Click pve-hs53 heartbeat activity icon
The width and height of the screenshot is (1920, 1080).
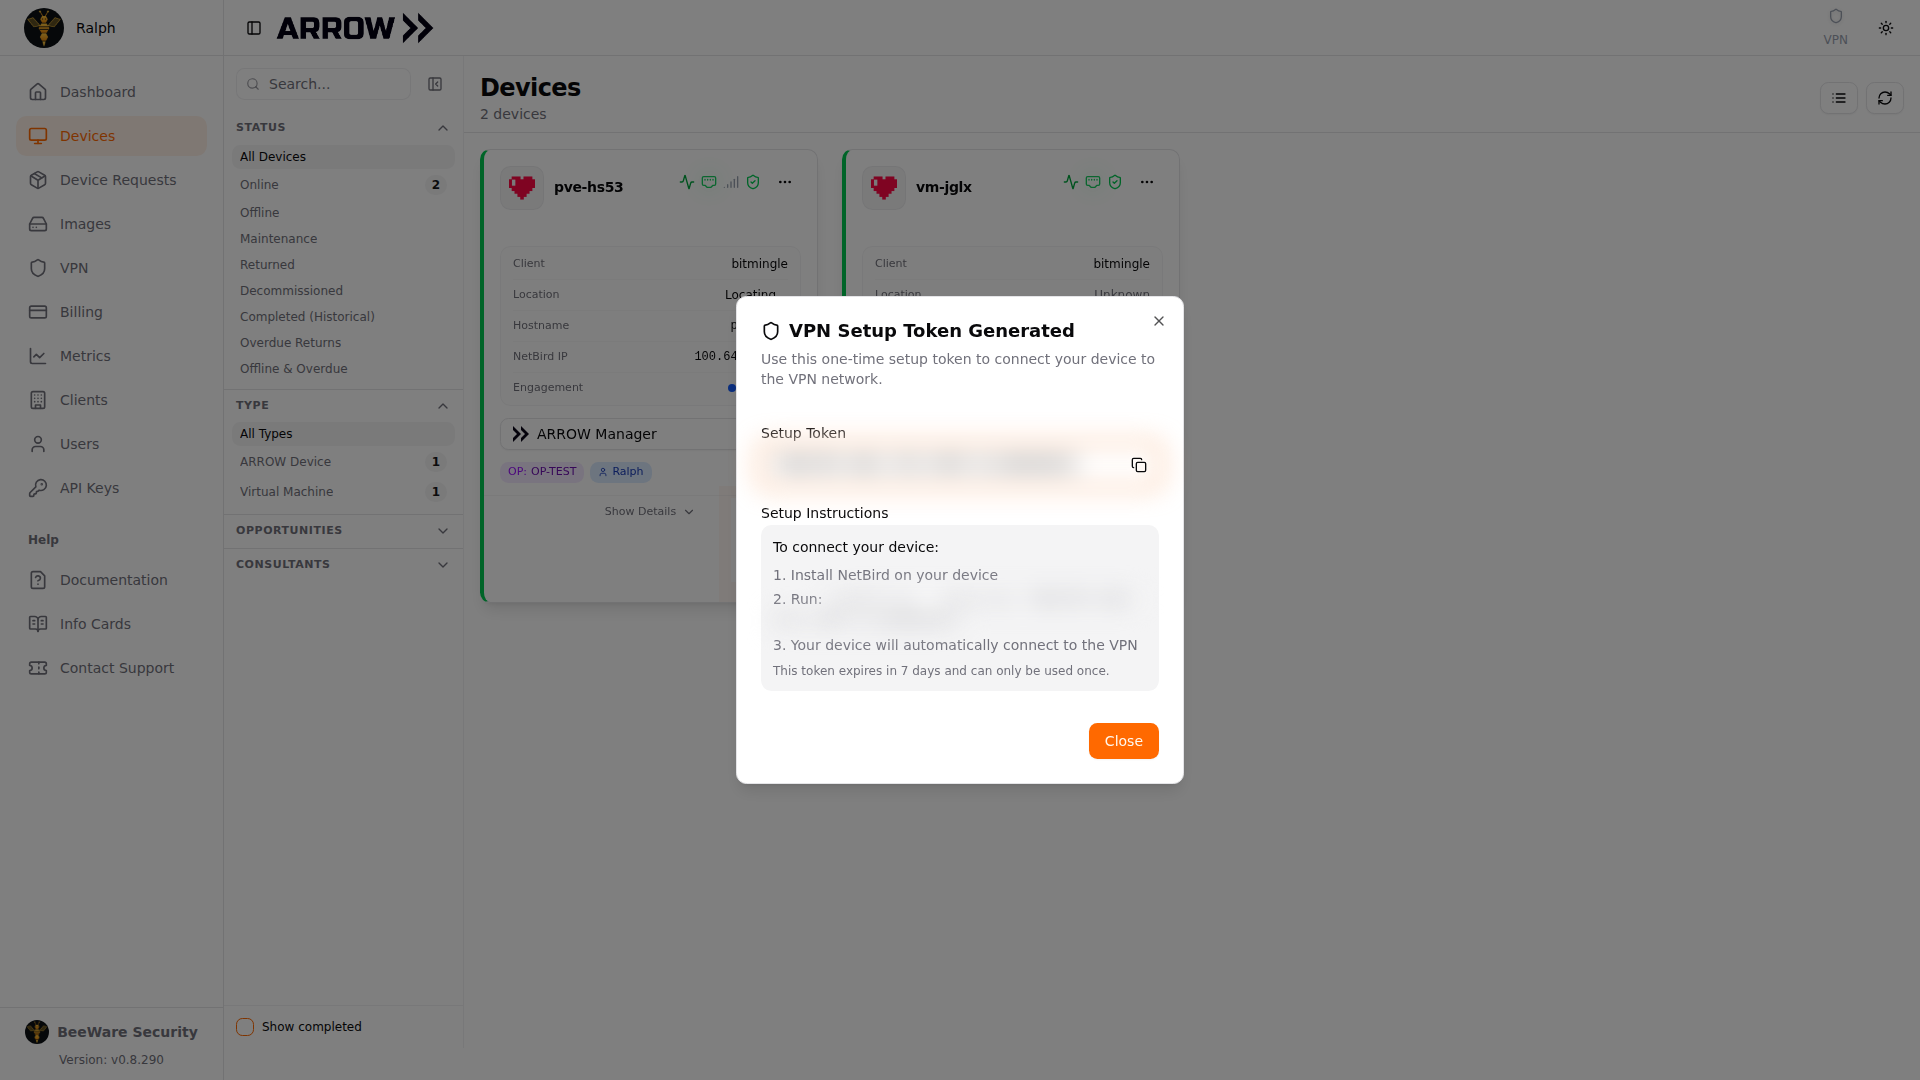click(687, 182)
